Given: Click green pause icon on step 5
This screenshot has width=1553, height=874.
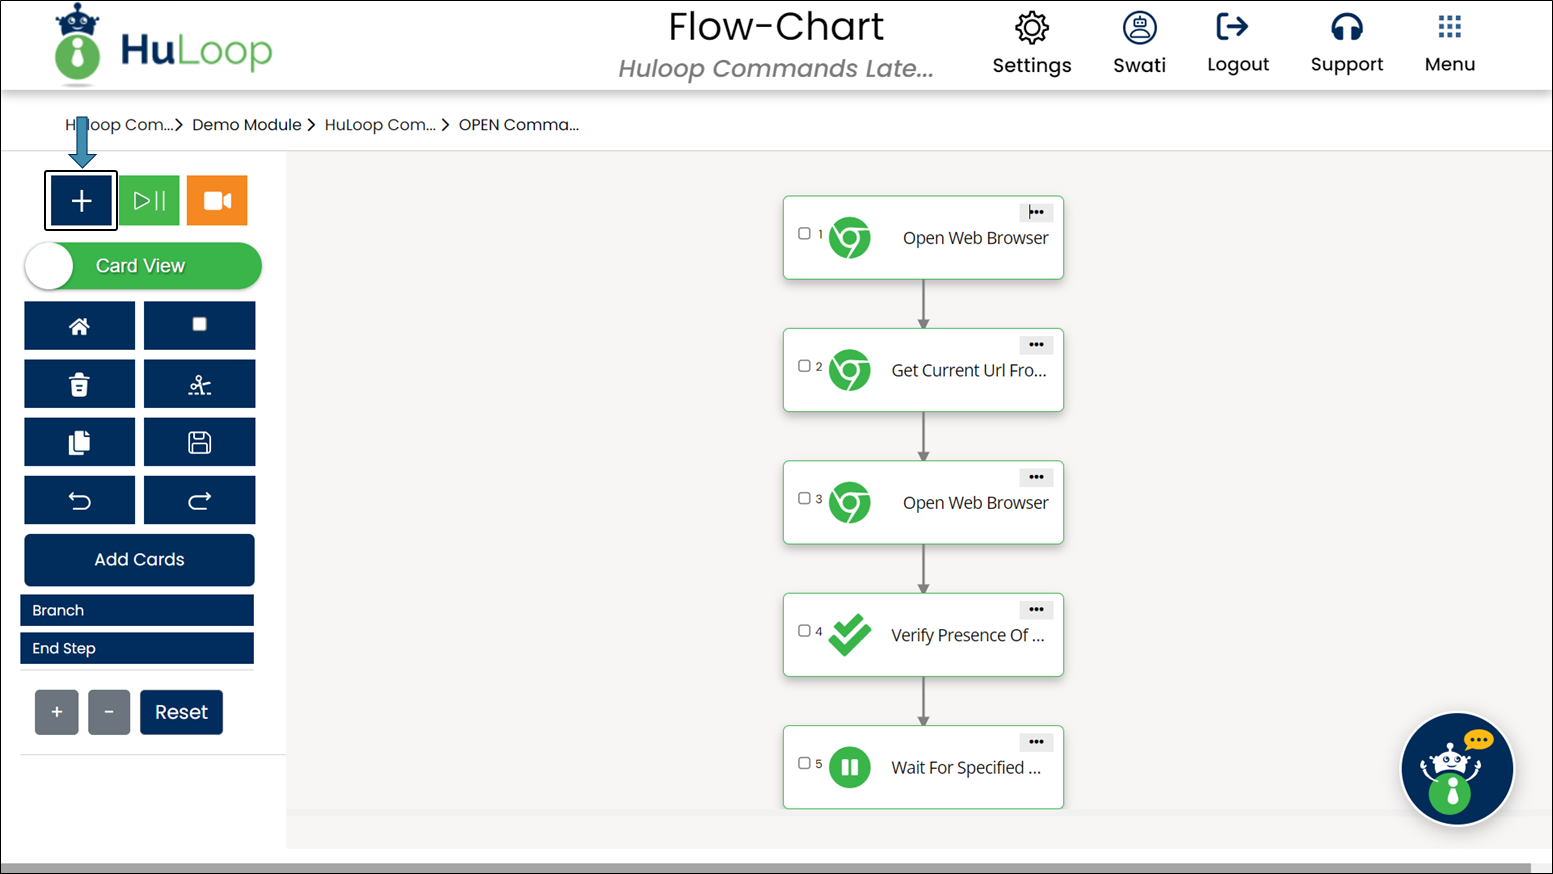Looking at the screenshot, I should 850,768.
